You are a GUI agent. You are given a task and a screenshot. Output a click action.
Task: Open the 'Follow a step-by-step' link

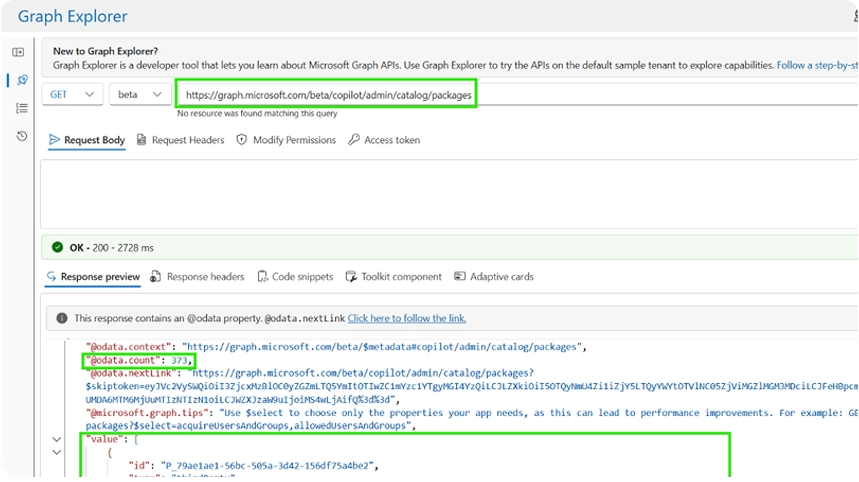pyautogui.click(x=817, y=65)
